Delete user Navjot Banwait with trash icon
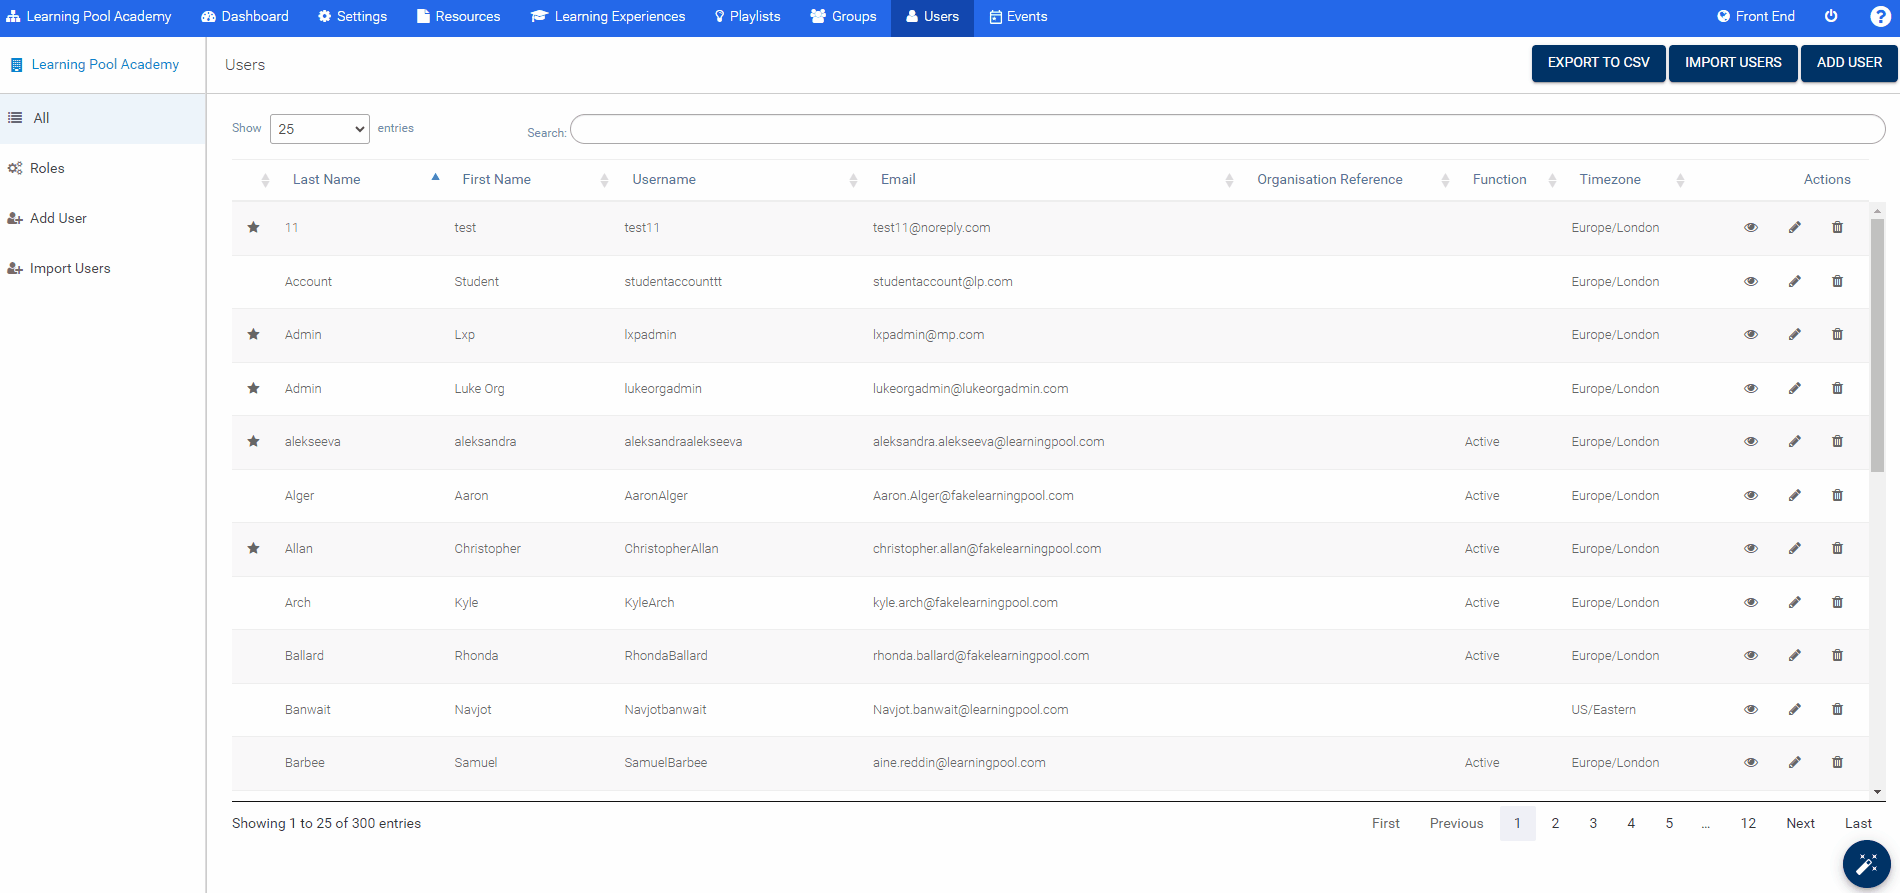The height and width of the screenshot is (893, 1900). [1837, 709]
